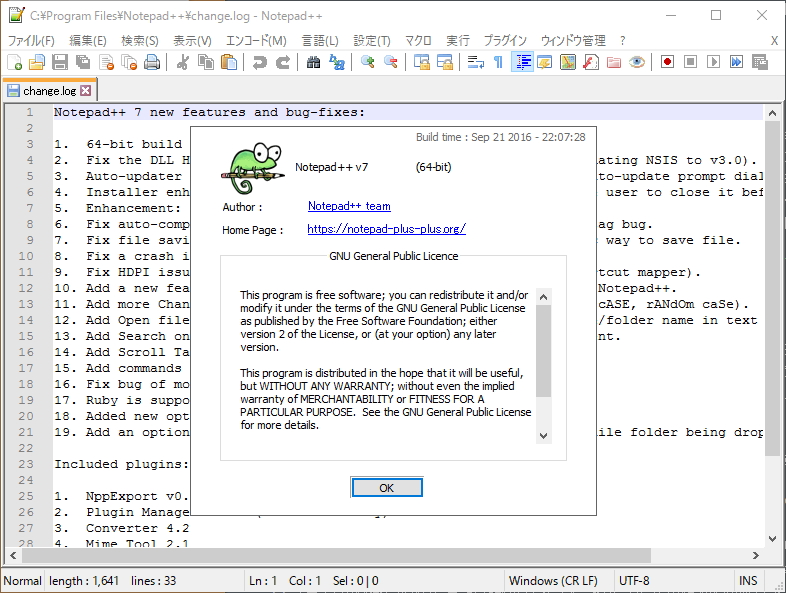
Task: Create a new file from the toolbar
Action: (15, 62)
